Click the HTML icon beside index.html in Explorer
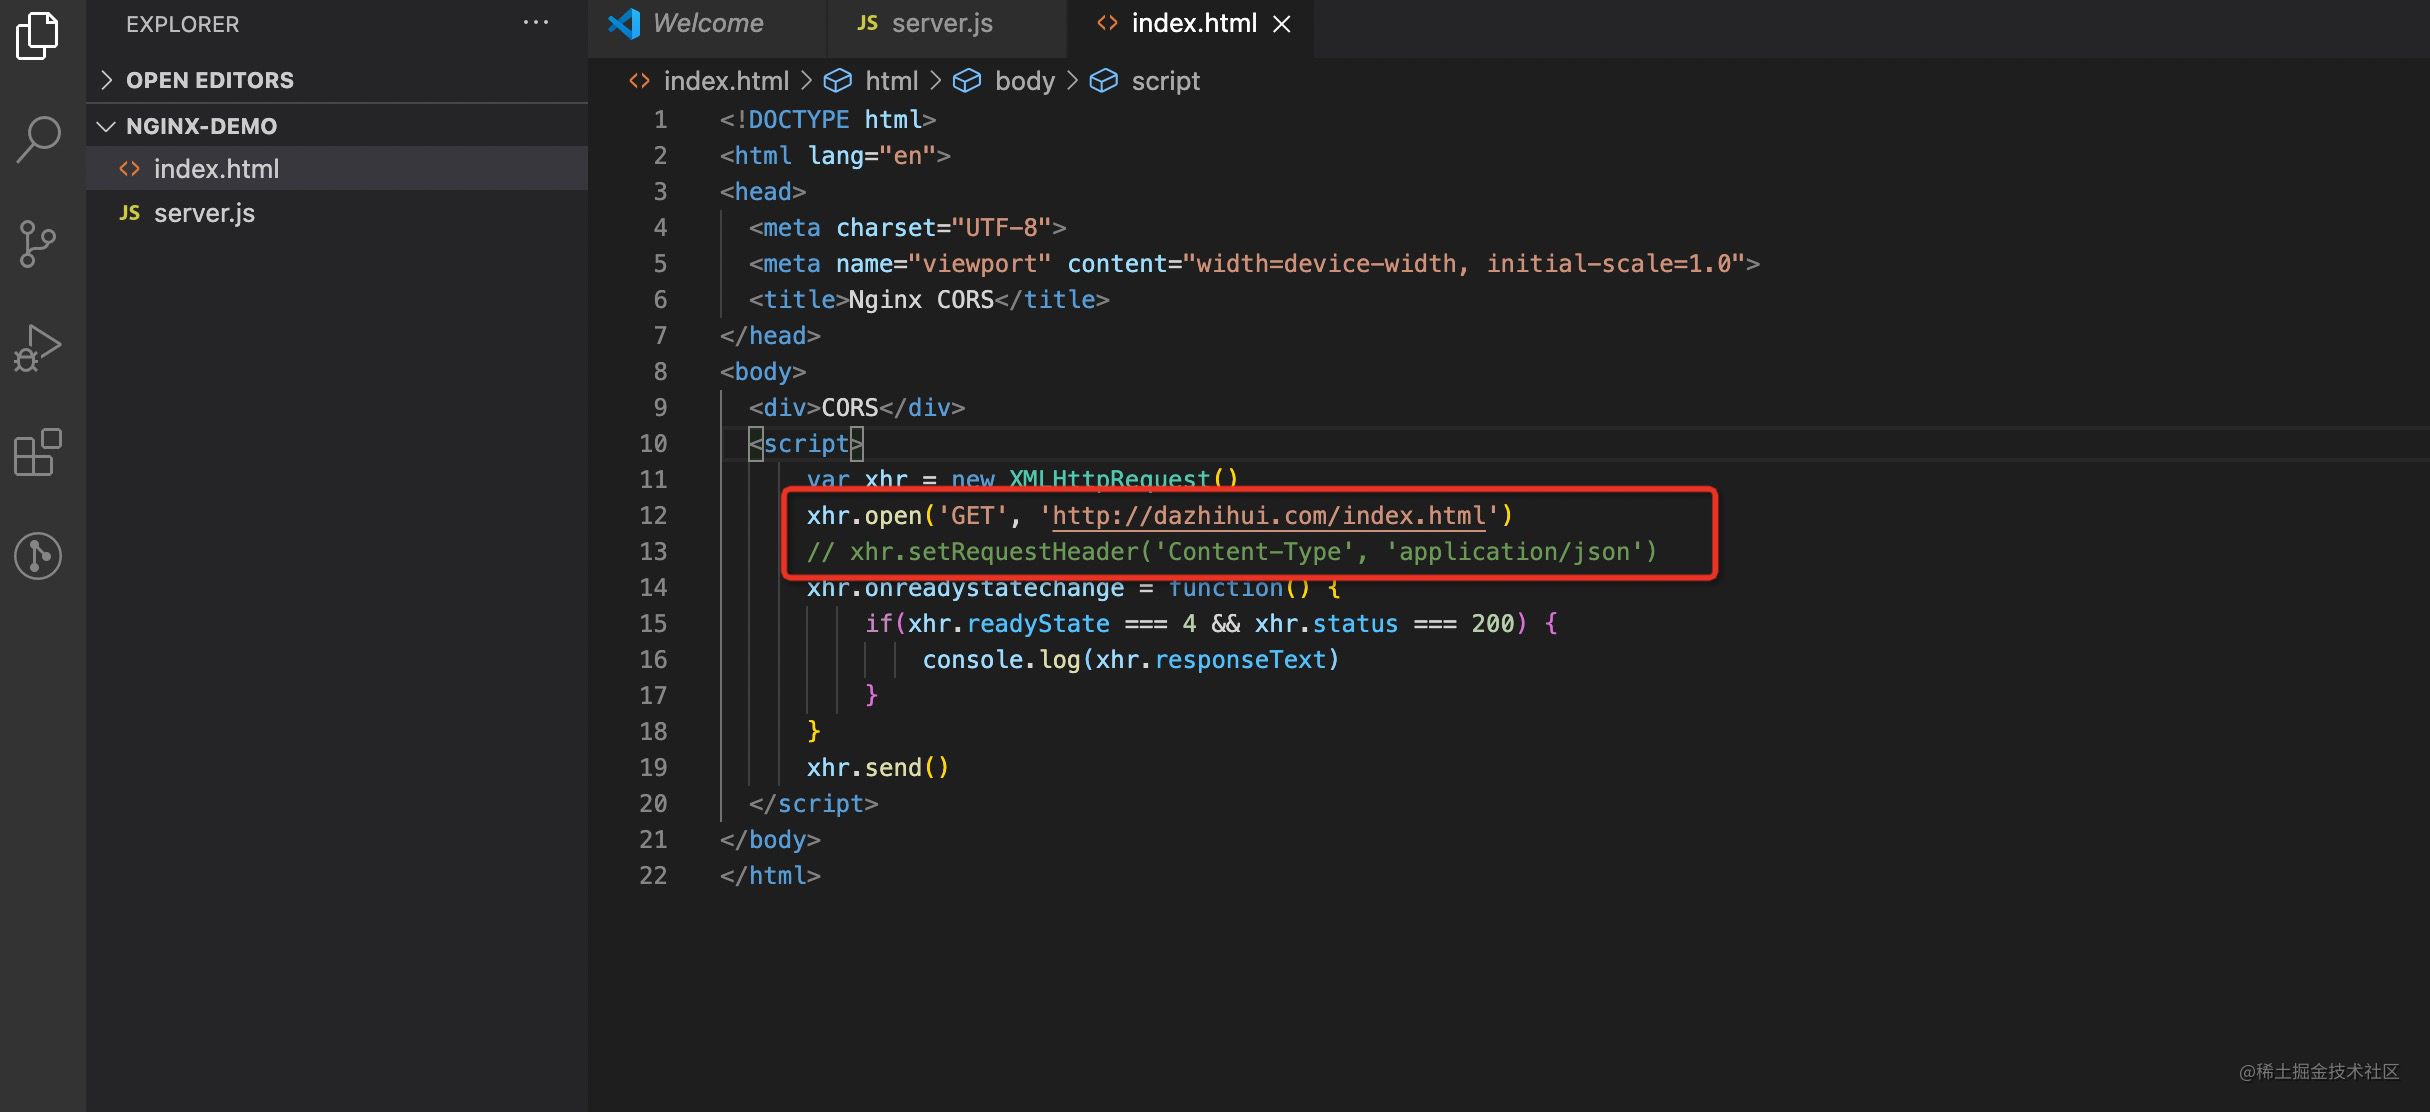This screenshot has height=1112, width=2430. tap(129, 168)
